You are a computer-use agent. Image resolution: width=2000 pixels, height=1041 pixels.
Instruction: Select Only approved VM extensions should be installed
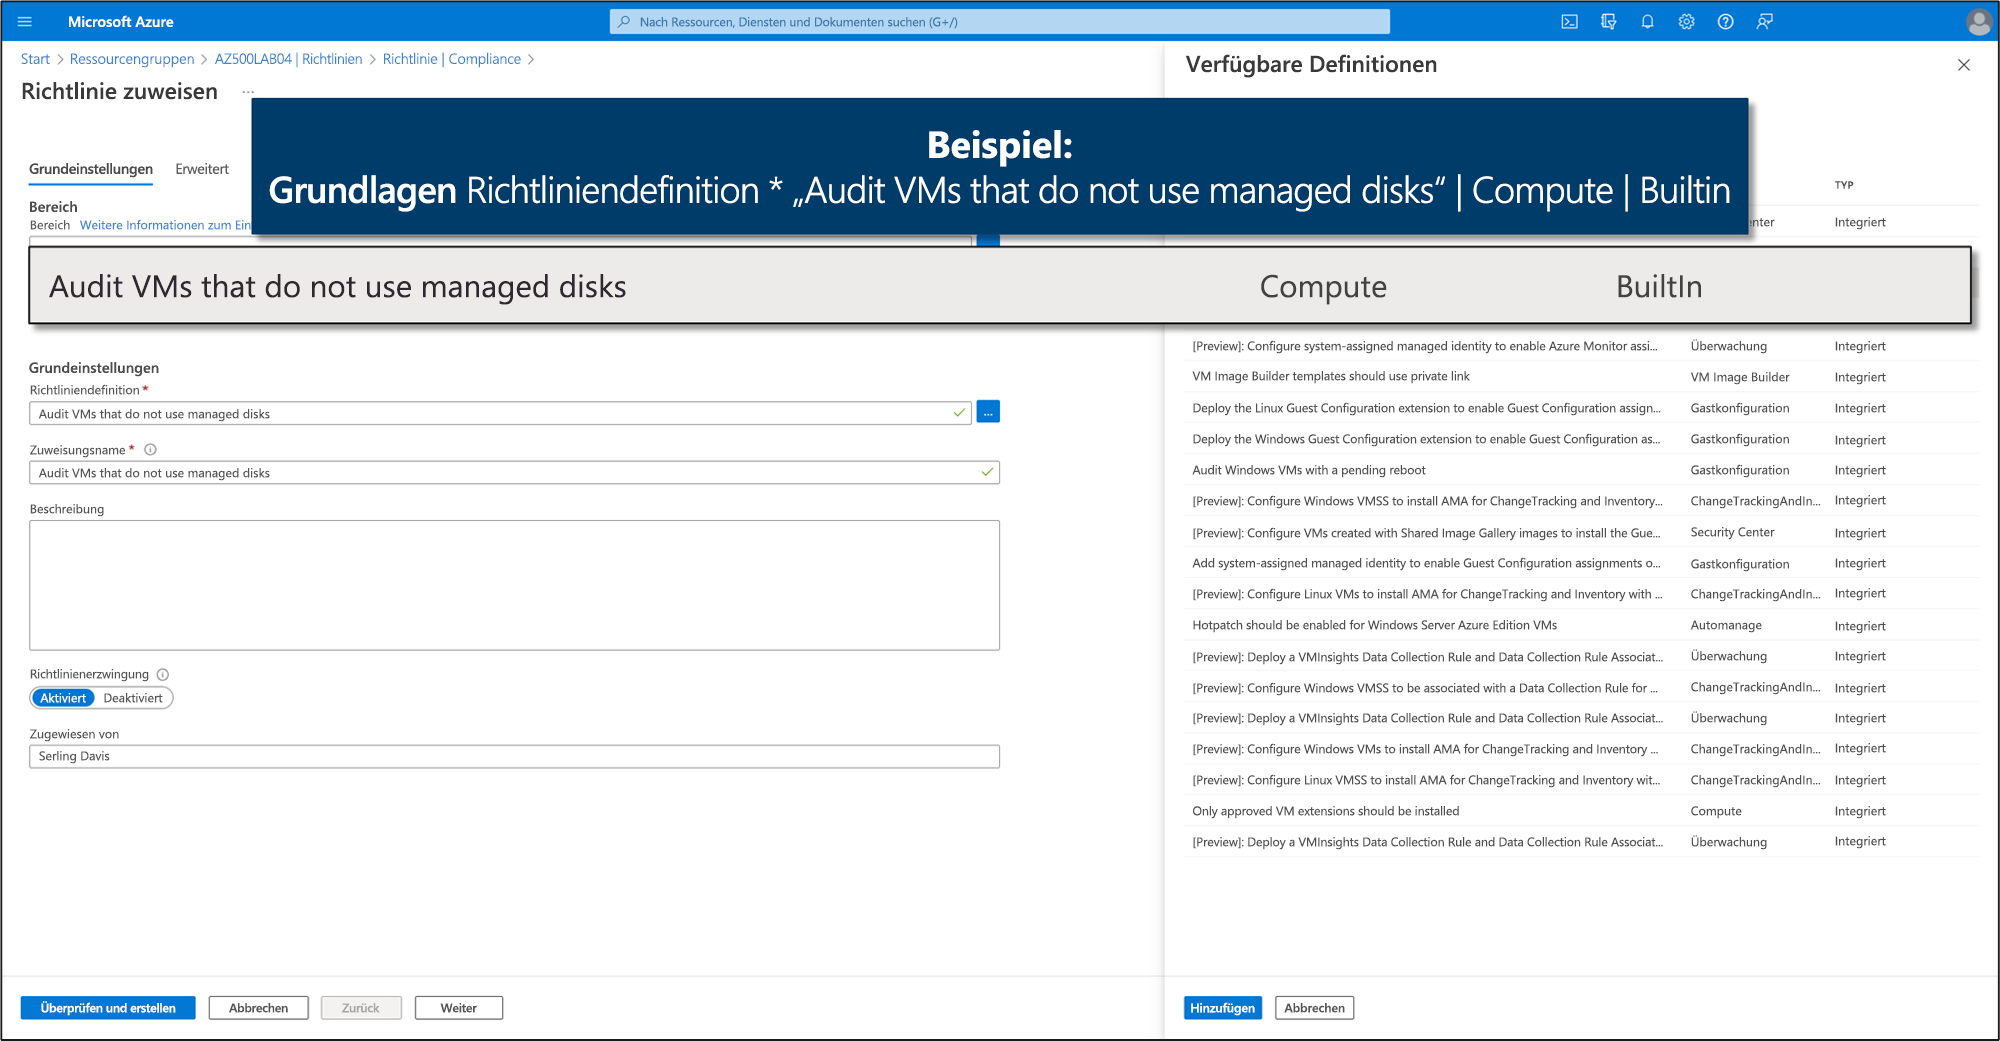[x=1581, y=811]
